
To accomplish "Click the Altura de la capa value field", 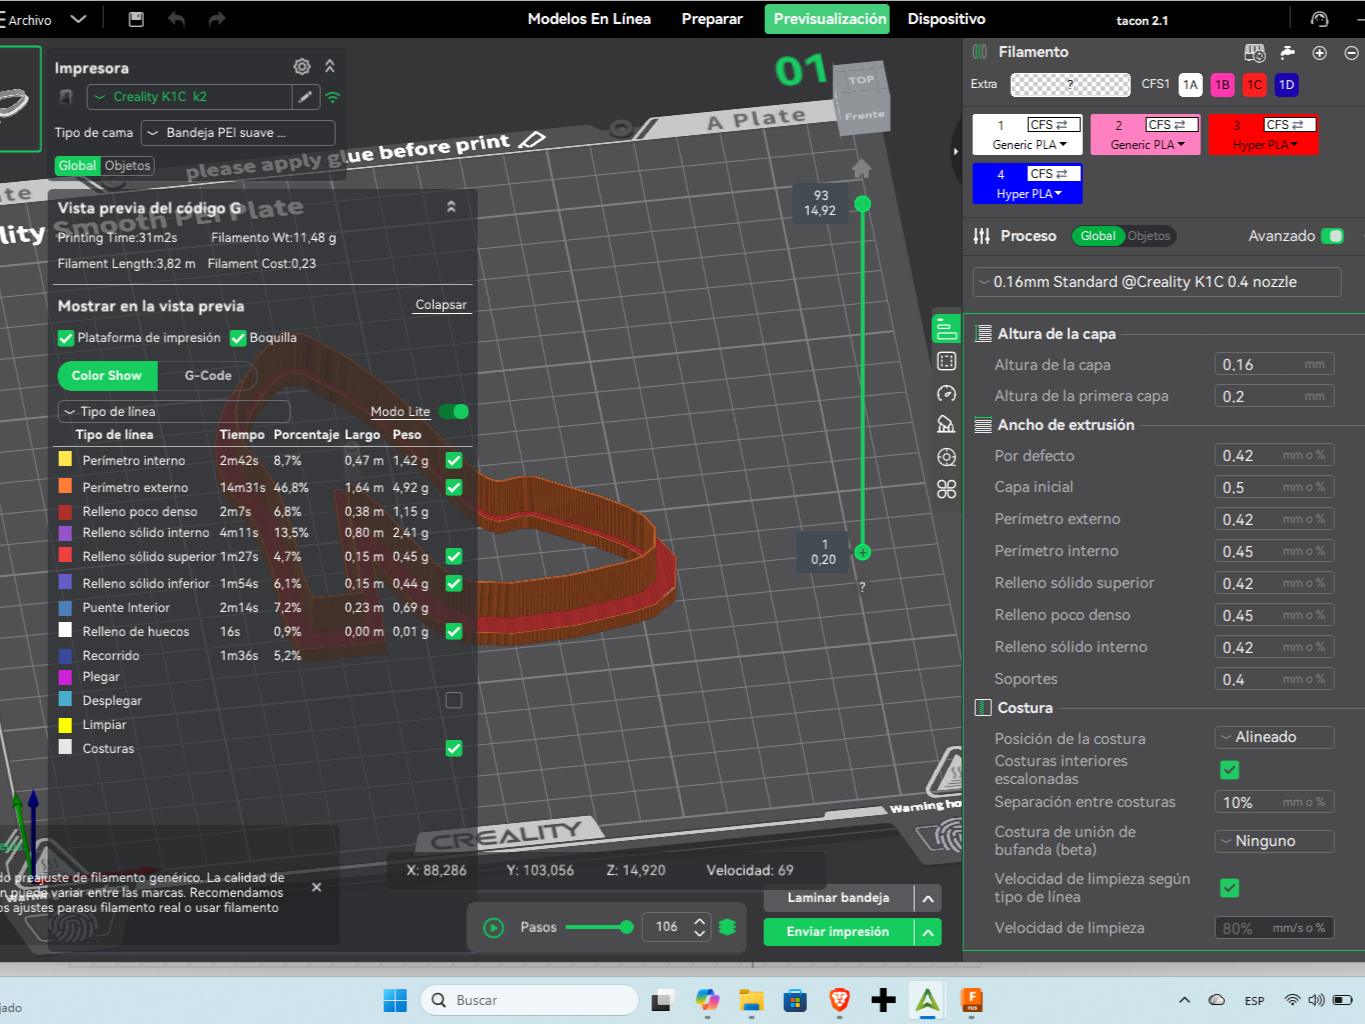I will pos(1274,365).
